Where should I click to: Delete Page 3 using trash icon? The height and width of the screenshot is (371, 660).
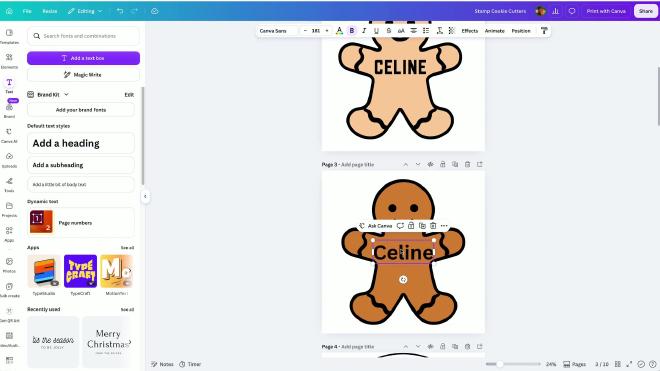467,164
